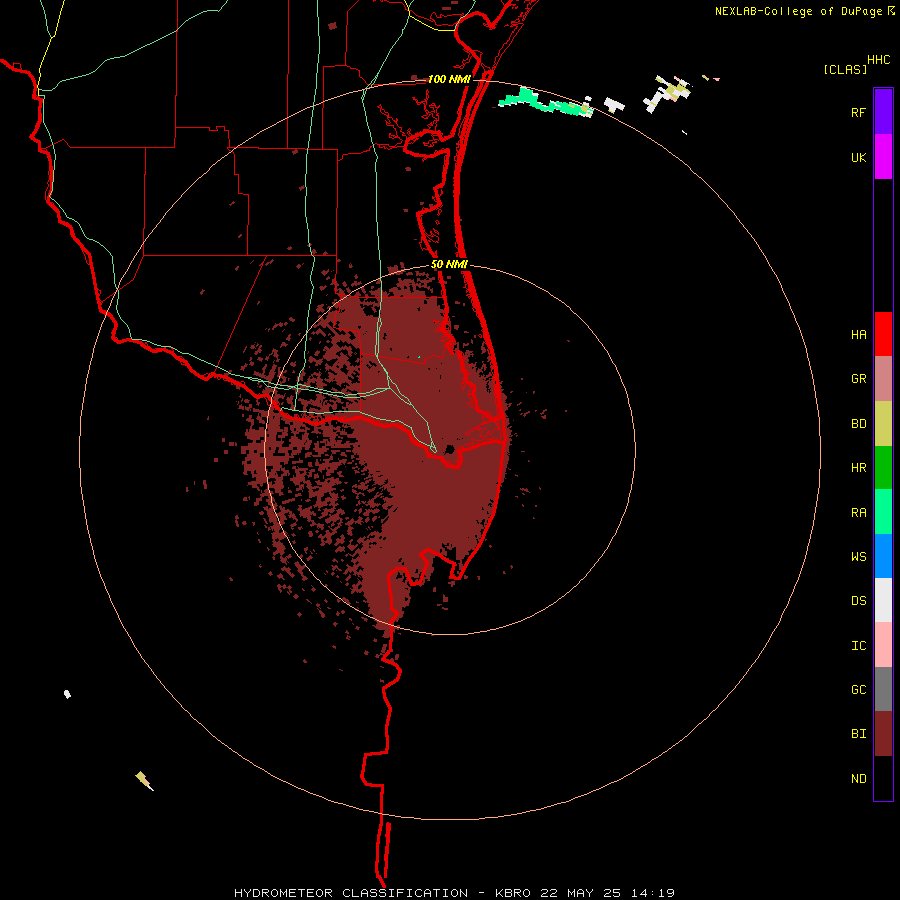
Task: Click the HR green legend swatch
Action: pos(883,468)
